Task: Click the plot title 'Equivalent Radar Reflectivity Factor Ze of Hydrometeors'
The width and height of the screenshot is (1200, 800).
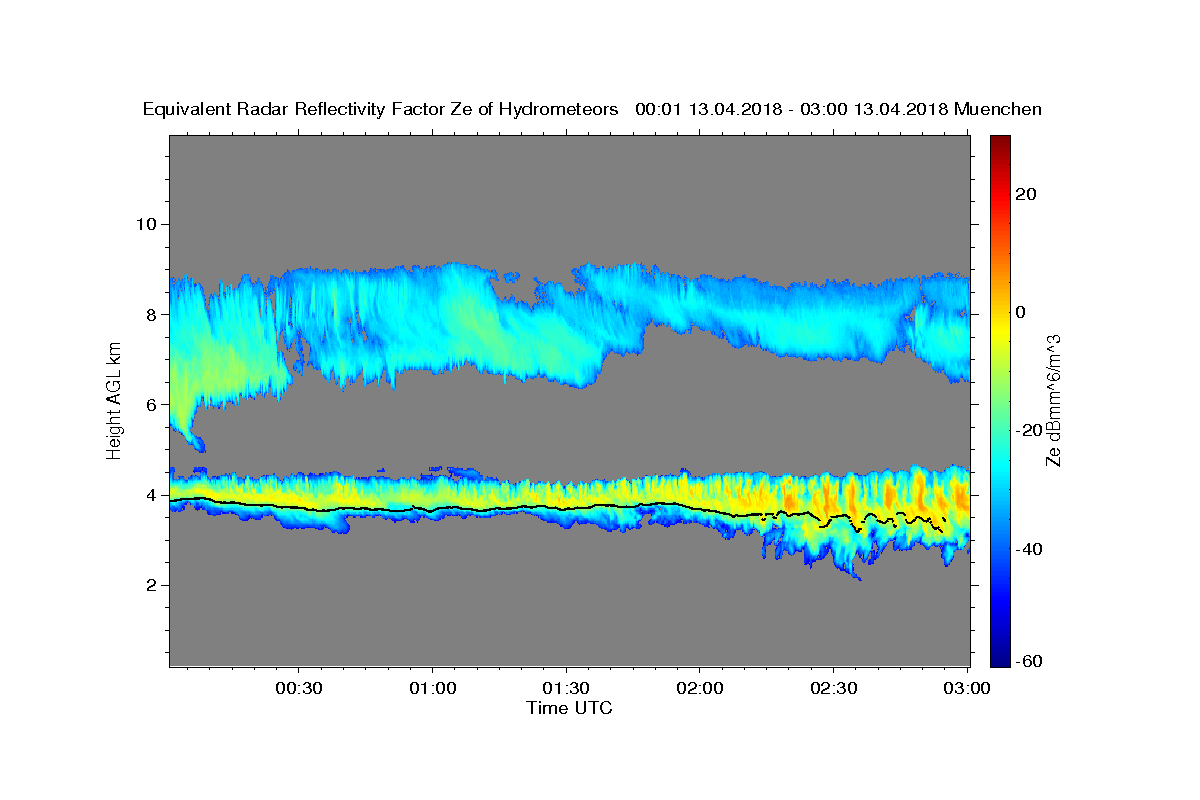Action: point(381,110)
